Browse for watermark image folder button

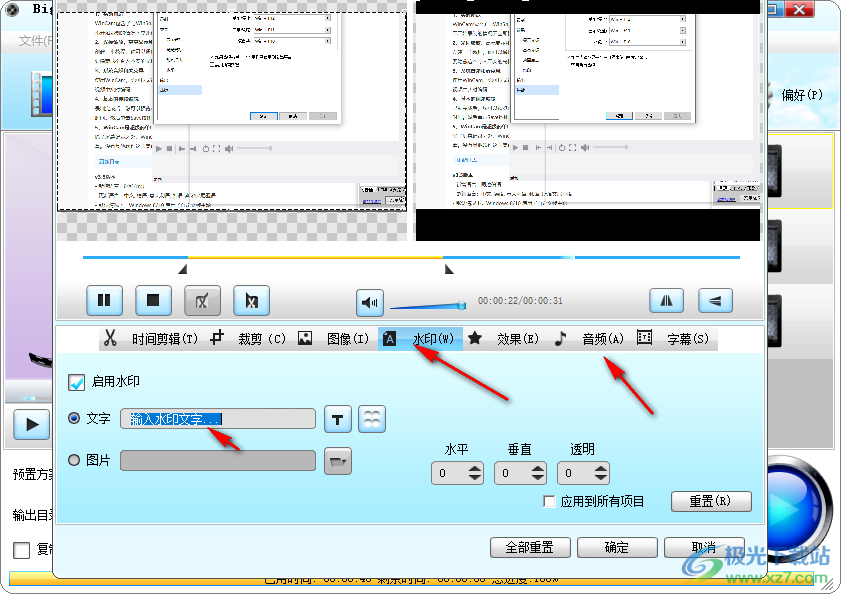tap(338, 461)
